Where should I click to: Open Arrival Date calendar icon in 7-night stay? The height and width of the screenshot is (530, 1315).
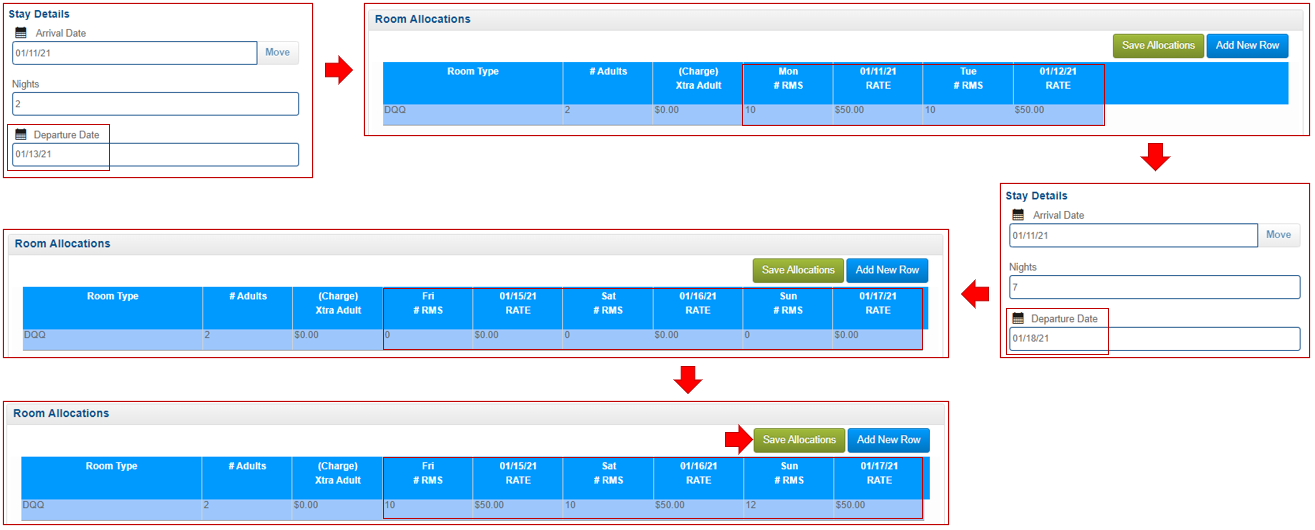point(1019,215)
